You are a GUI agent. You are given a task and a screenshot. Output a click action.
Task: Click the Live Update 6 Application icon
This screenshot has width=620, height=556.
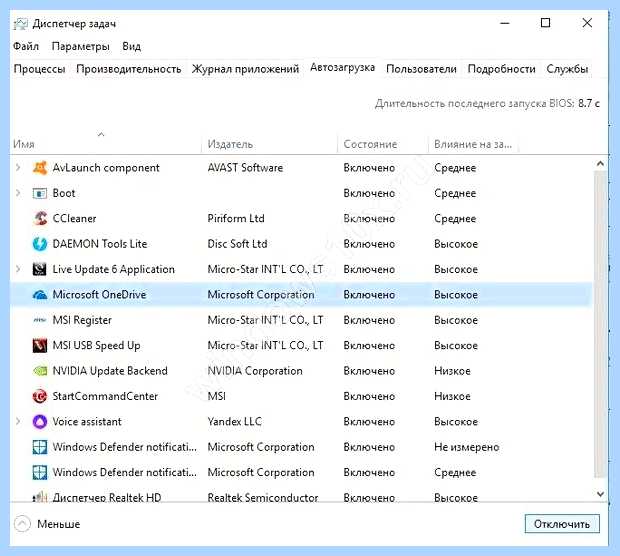pos(40,269)
